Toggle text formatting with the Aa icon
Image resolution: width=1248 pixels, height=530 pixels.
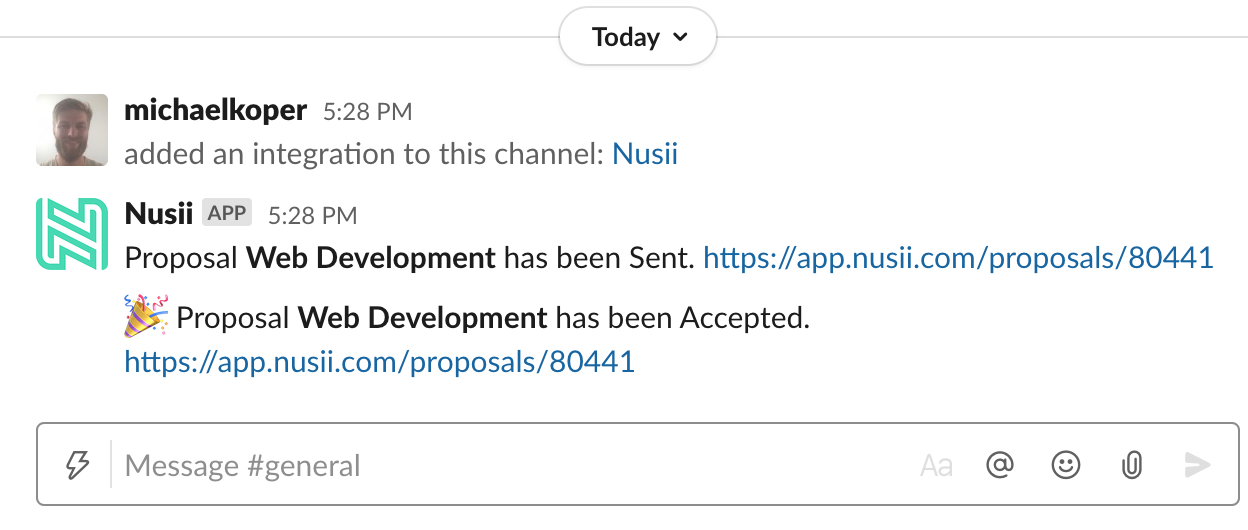pyautogui.click(x=936, y=465)
